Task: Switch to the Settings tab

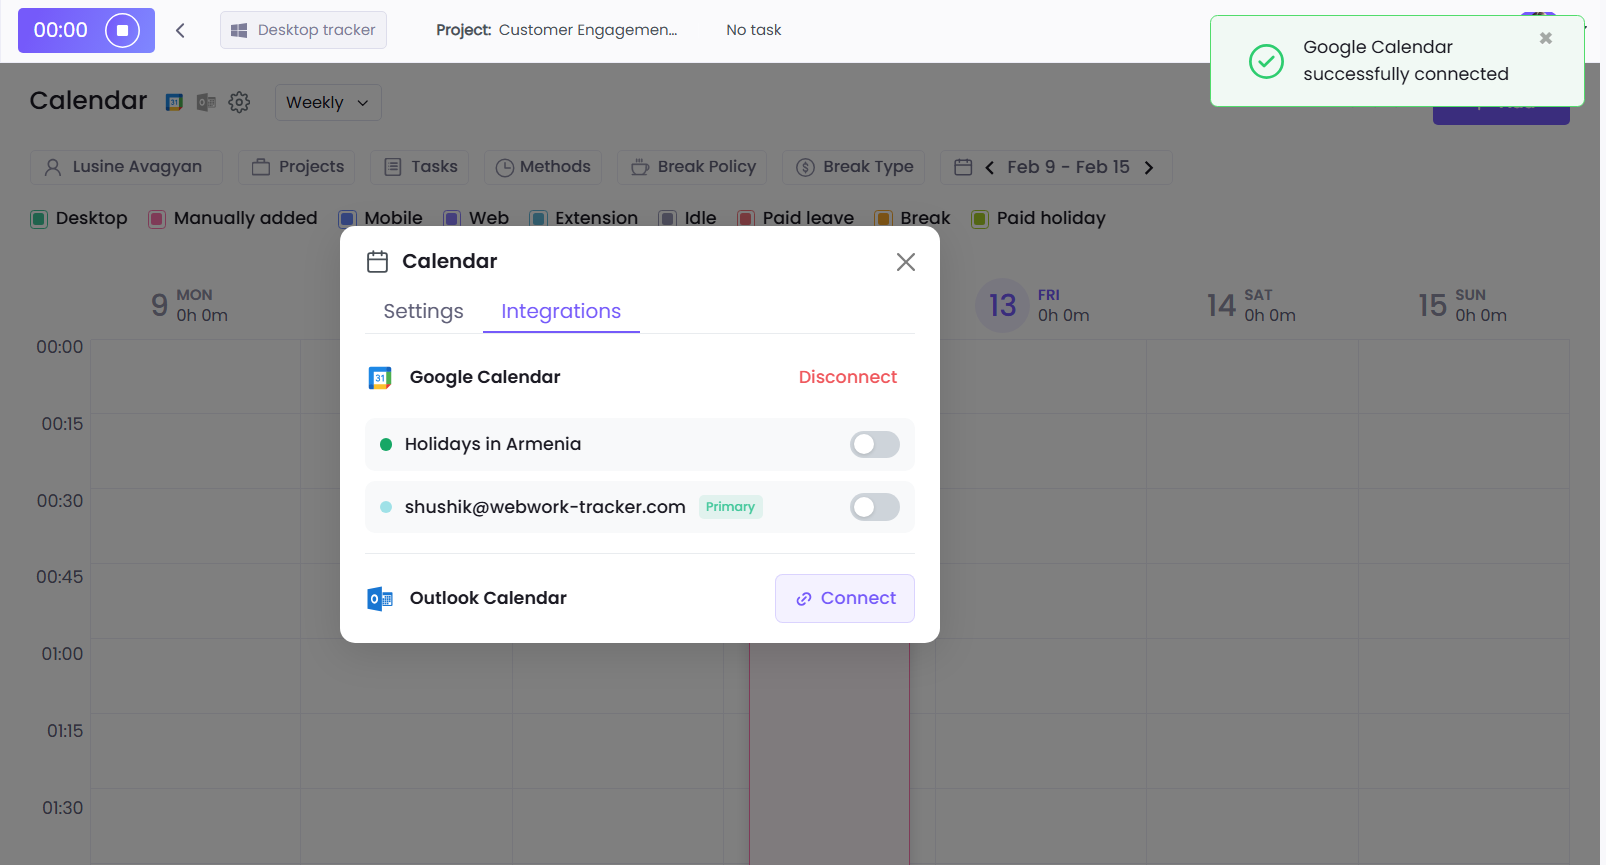Action: pyautogui.click(x=423, y=312)
